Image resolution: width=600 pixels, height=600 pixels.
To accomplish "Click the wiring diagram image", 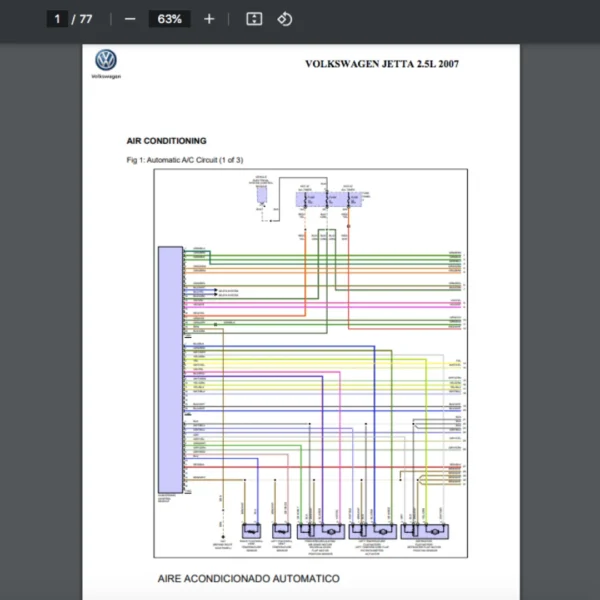I will coord(310,363).
